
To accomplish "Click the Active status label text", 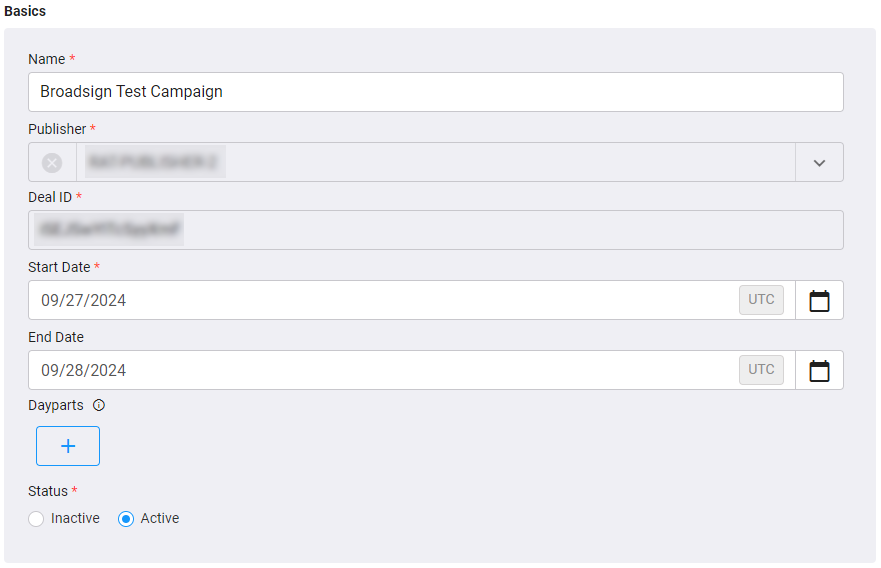I will [160, 518].
